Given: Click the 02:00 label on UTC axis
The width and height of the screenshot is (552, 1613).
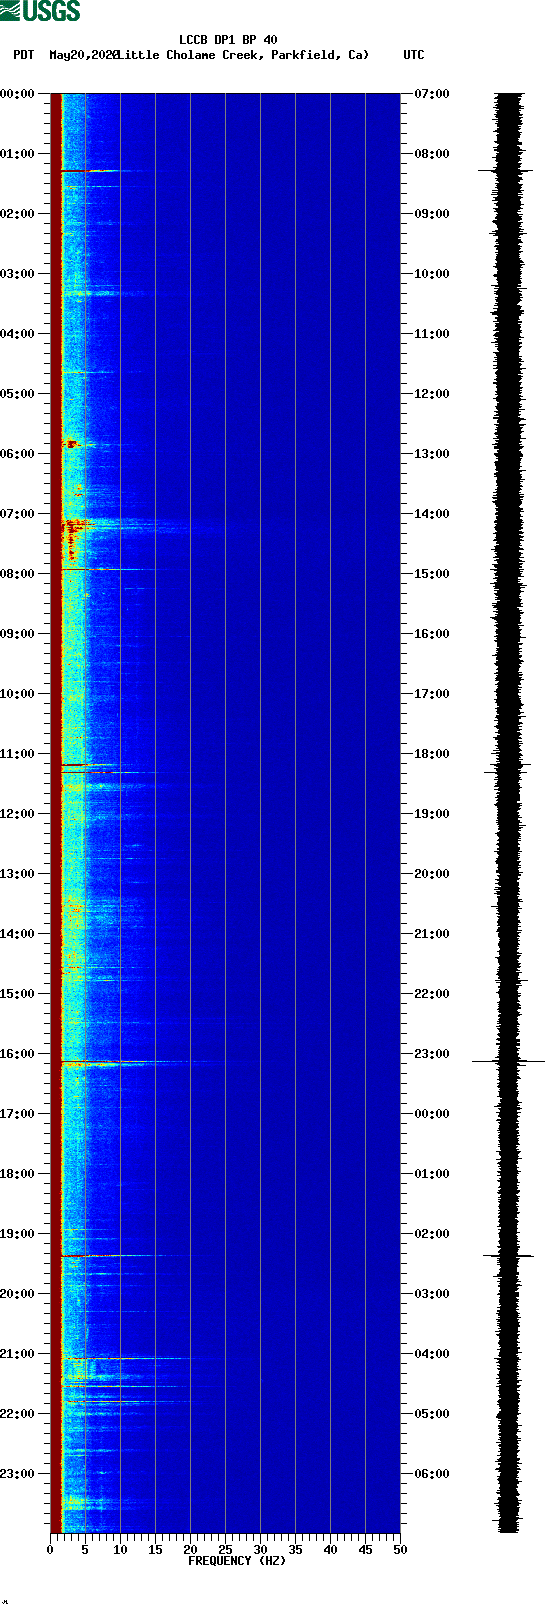Looking at the screenshot, I should pyautogui.click(x=432, y=1234).
